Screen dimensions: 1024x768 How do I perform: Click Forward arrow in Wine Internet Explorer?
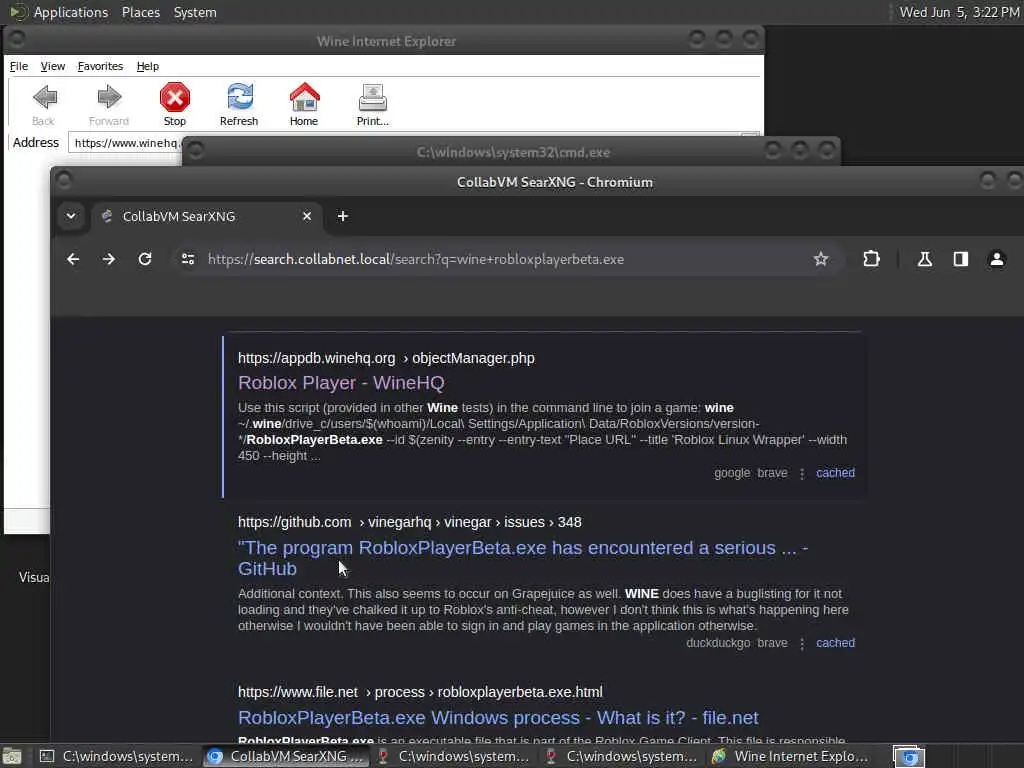(109, 98)
